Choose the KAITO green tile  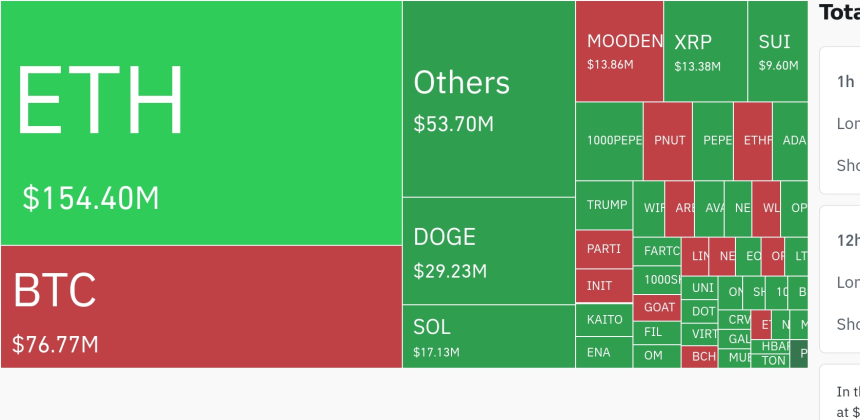[x=604, y=320]
